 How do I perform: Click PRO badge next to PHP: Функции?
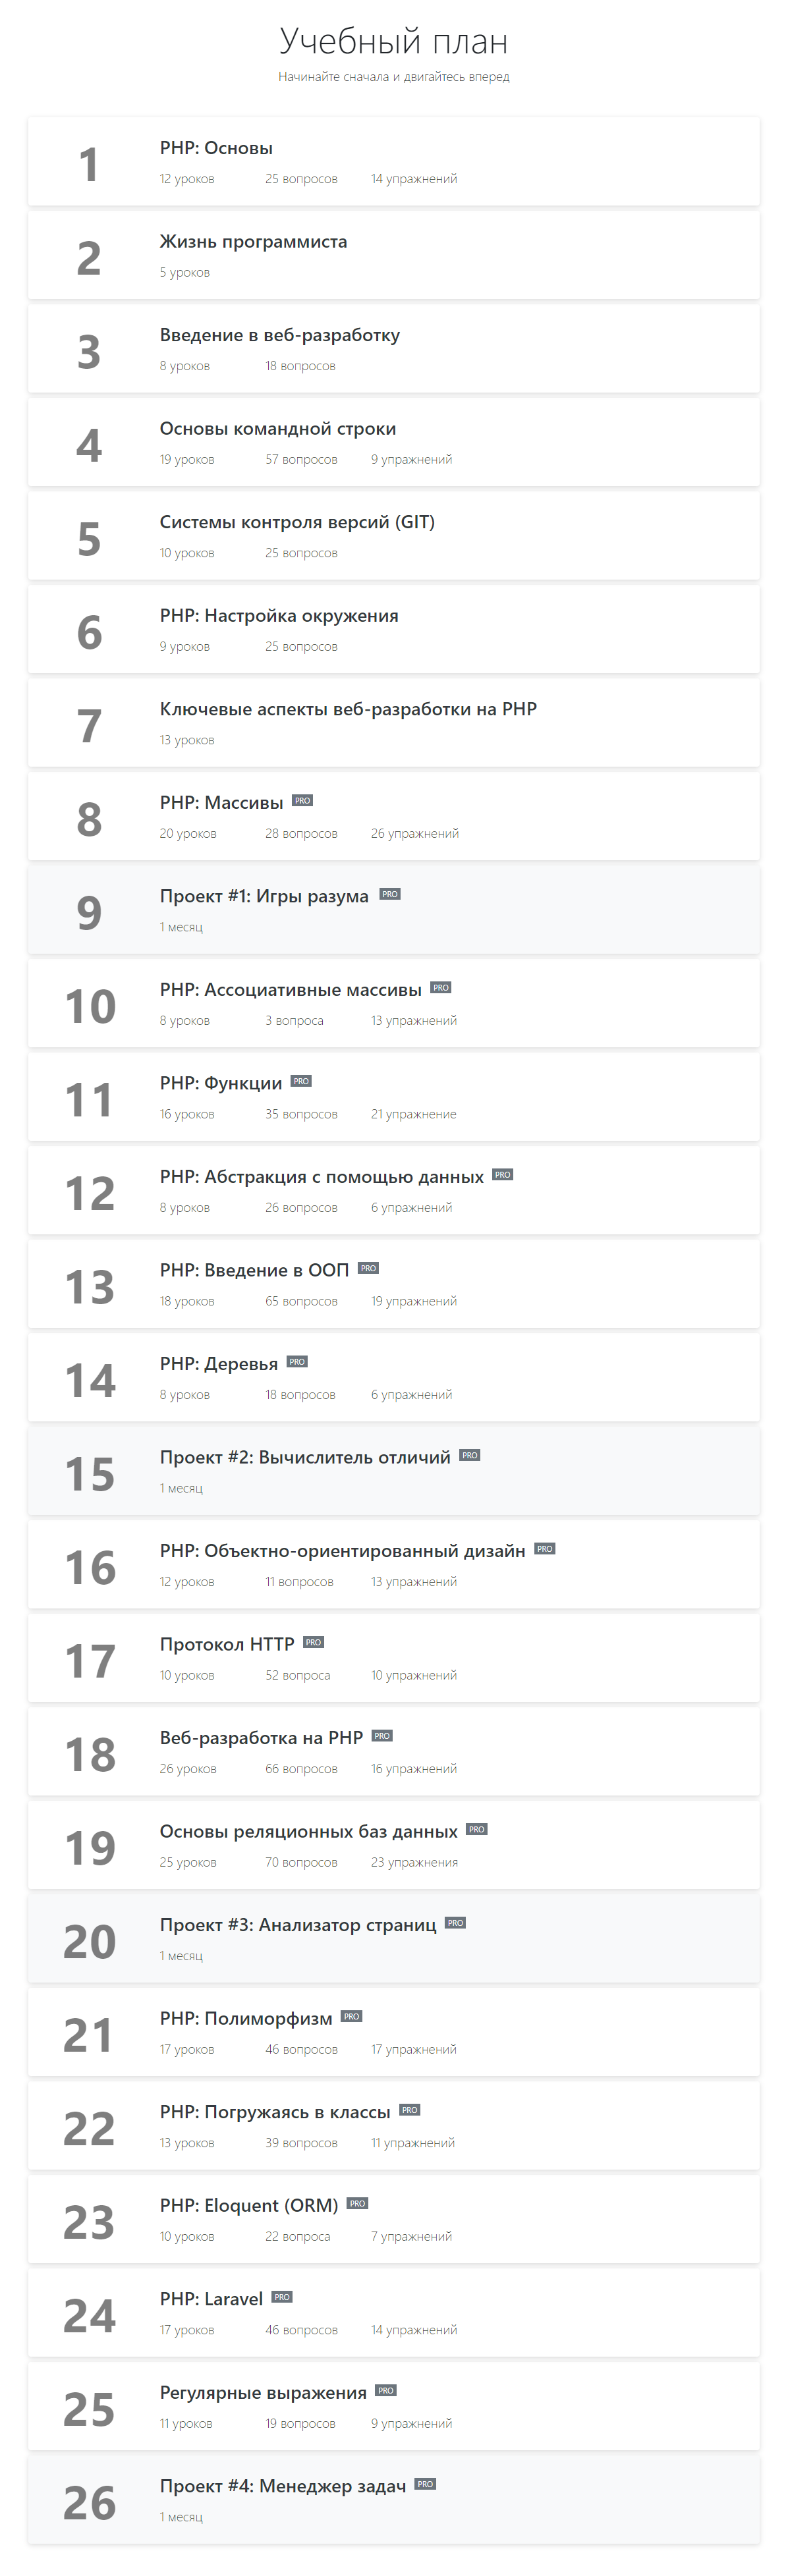301,1081
